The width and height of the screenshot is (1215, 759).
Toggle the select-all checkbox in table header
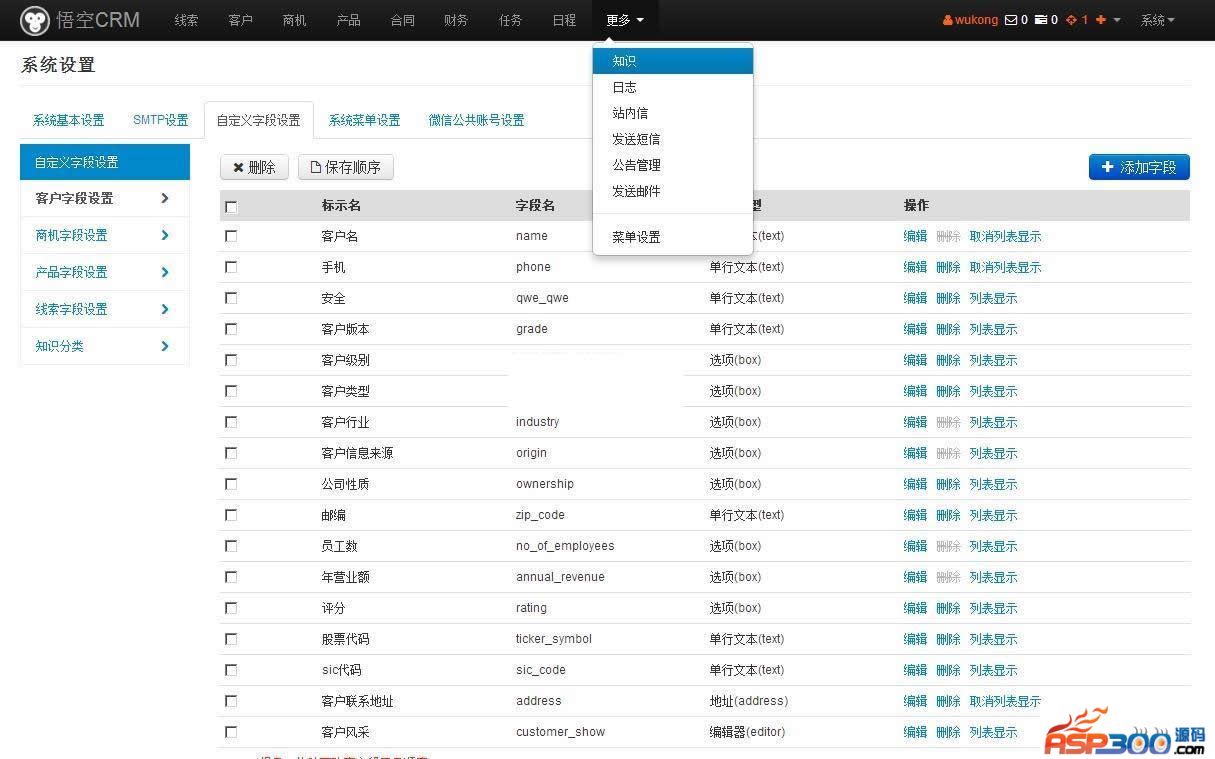click(231, 207)
